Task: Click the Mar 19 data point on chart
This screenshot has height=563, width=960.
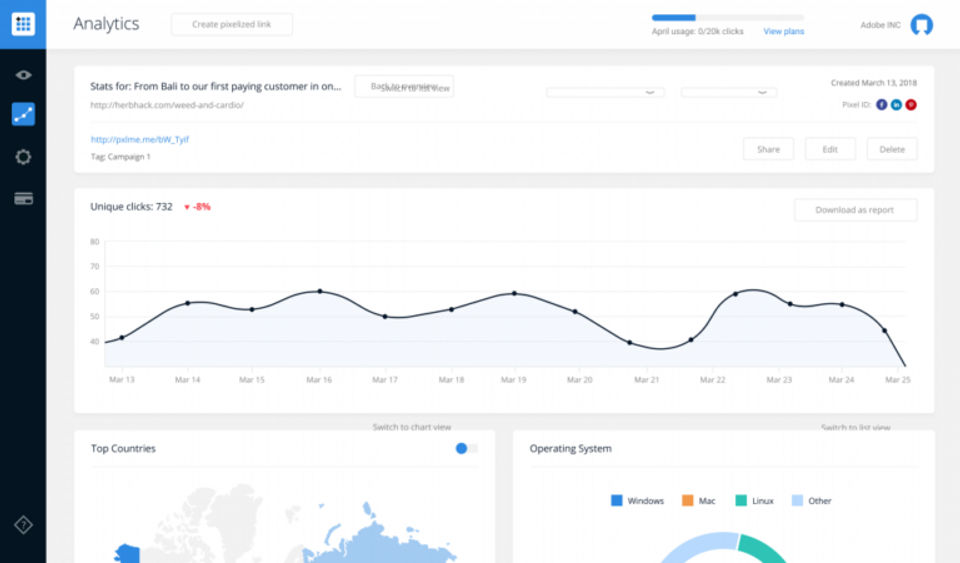Action: click(514, 294)
